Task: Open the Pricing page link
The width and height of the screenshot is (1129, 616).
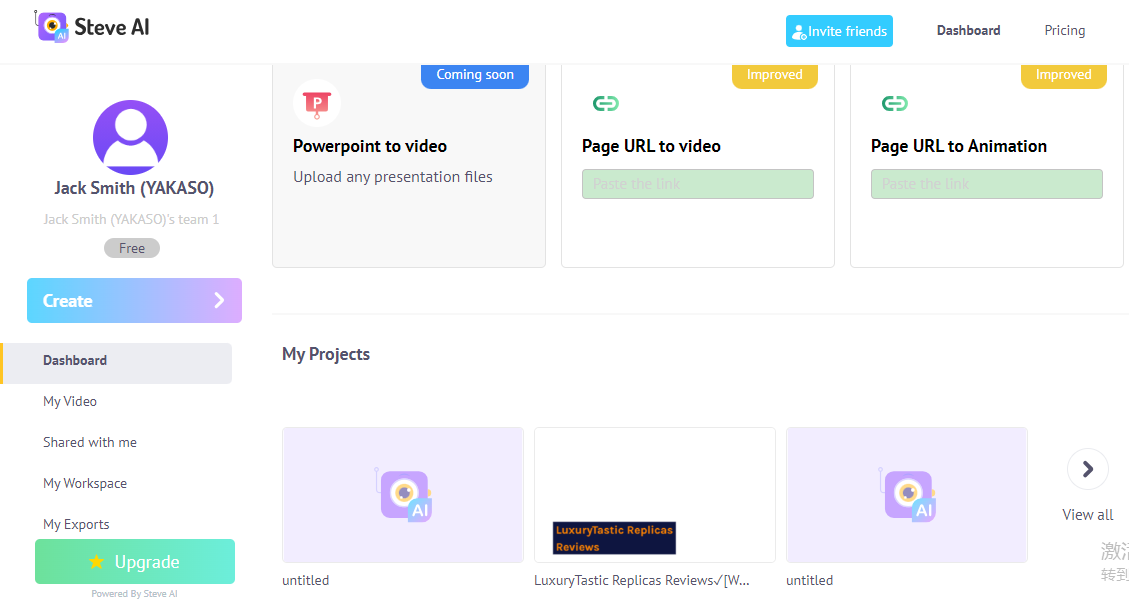Action: click(1064, 30)
